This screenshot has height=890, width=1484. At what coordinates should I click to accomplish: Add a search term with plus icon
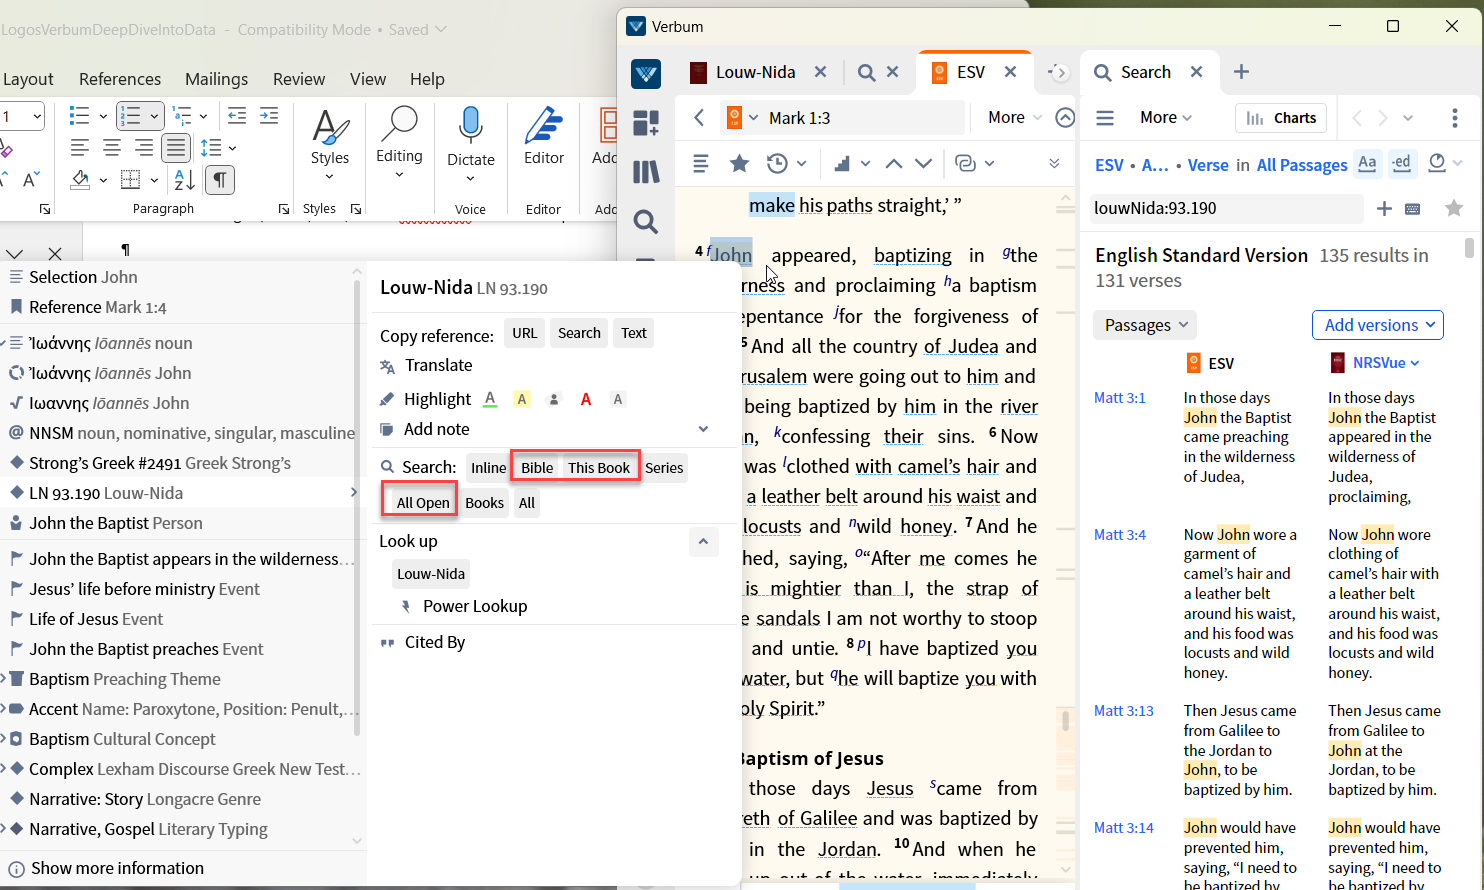point(1384,208)
